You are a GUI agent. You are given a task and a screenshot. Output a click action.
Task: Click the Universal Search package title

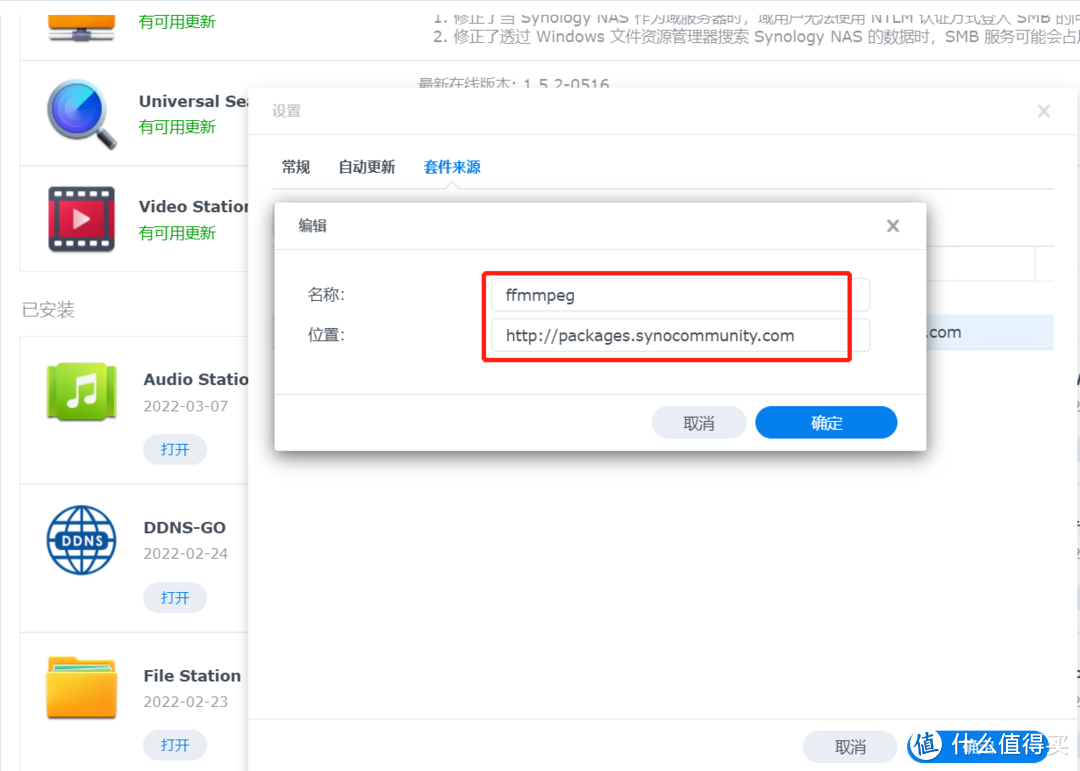[194, 101]
